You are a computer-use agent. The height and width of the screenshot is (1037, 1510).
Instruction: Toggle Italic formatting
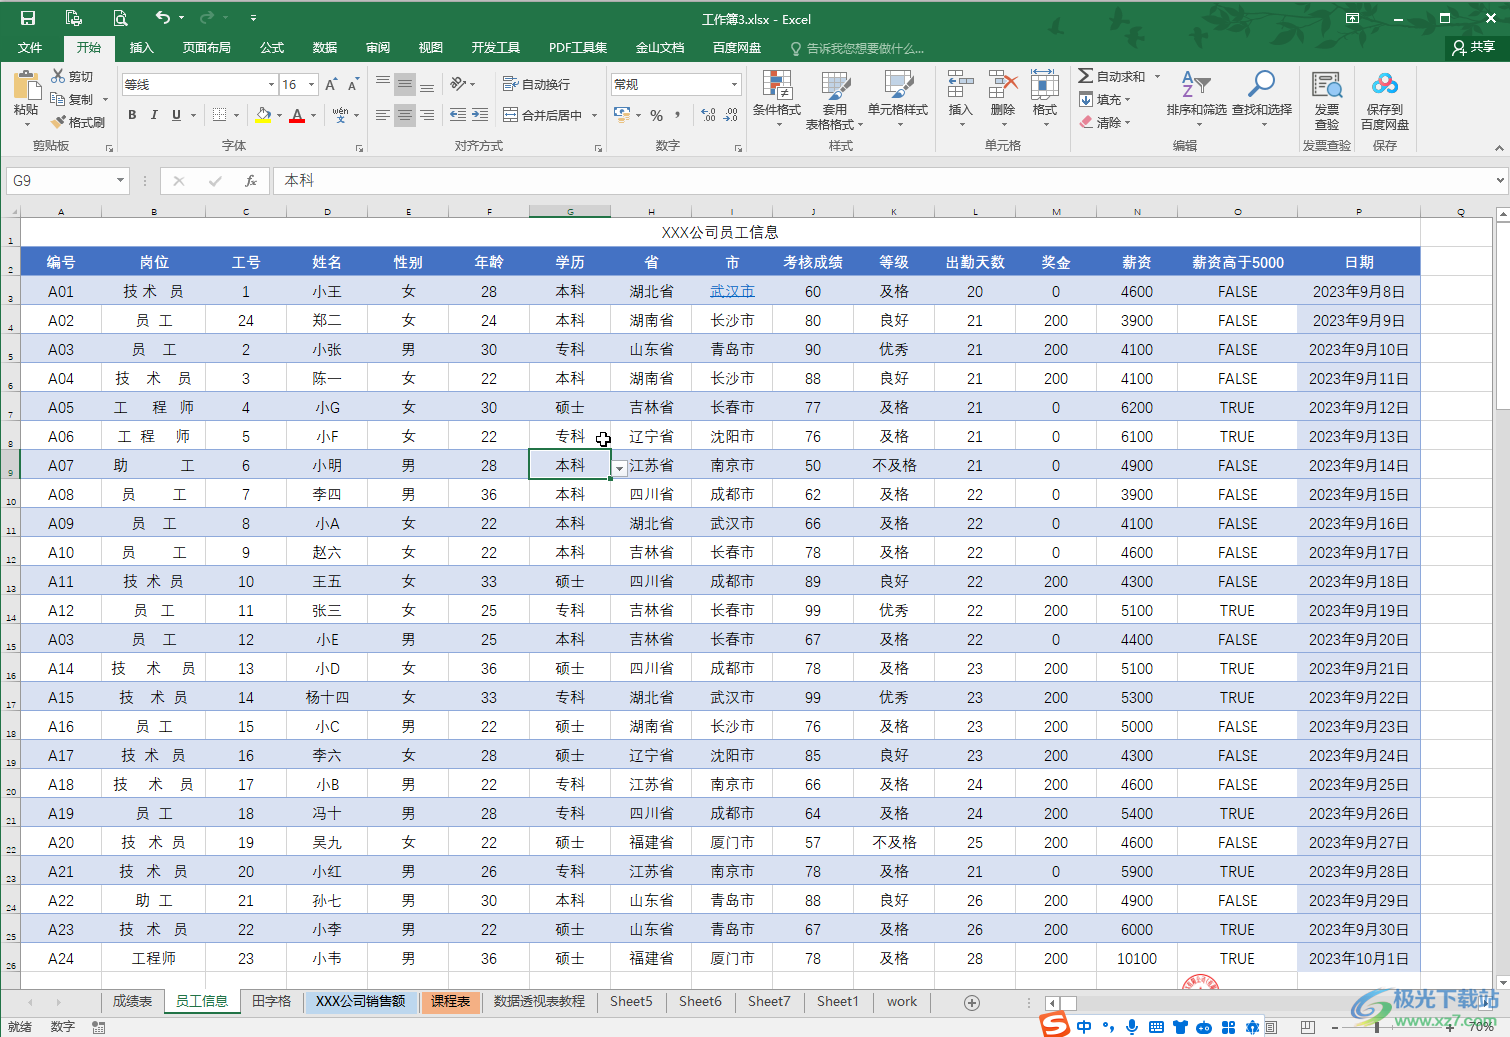[154, 115]
